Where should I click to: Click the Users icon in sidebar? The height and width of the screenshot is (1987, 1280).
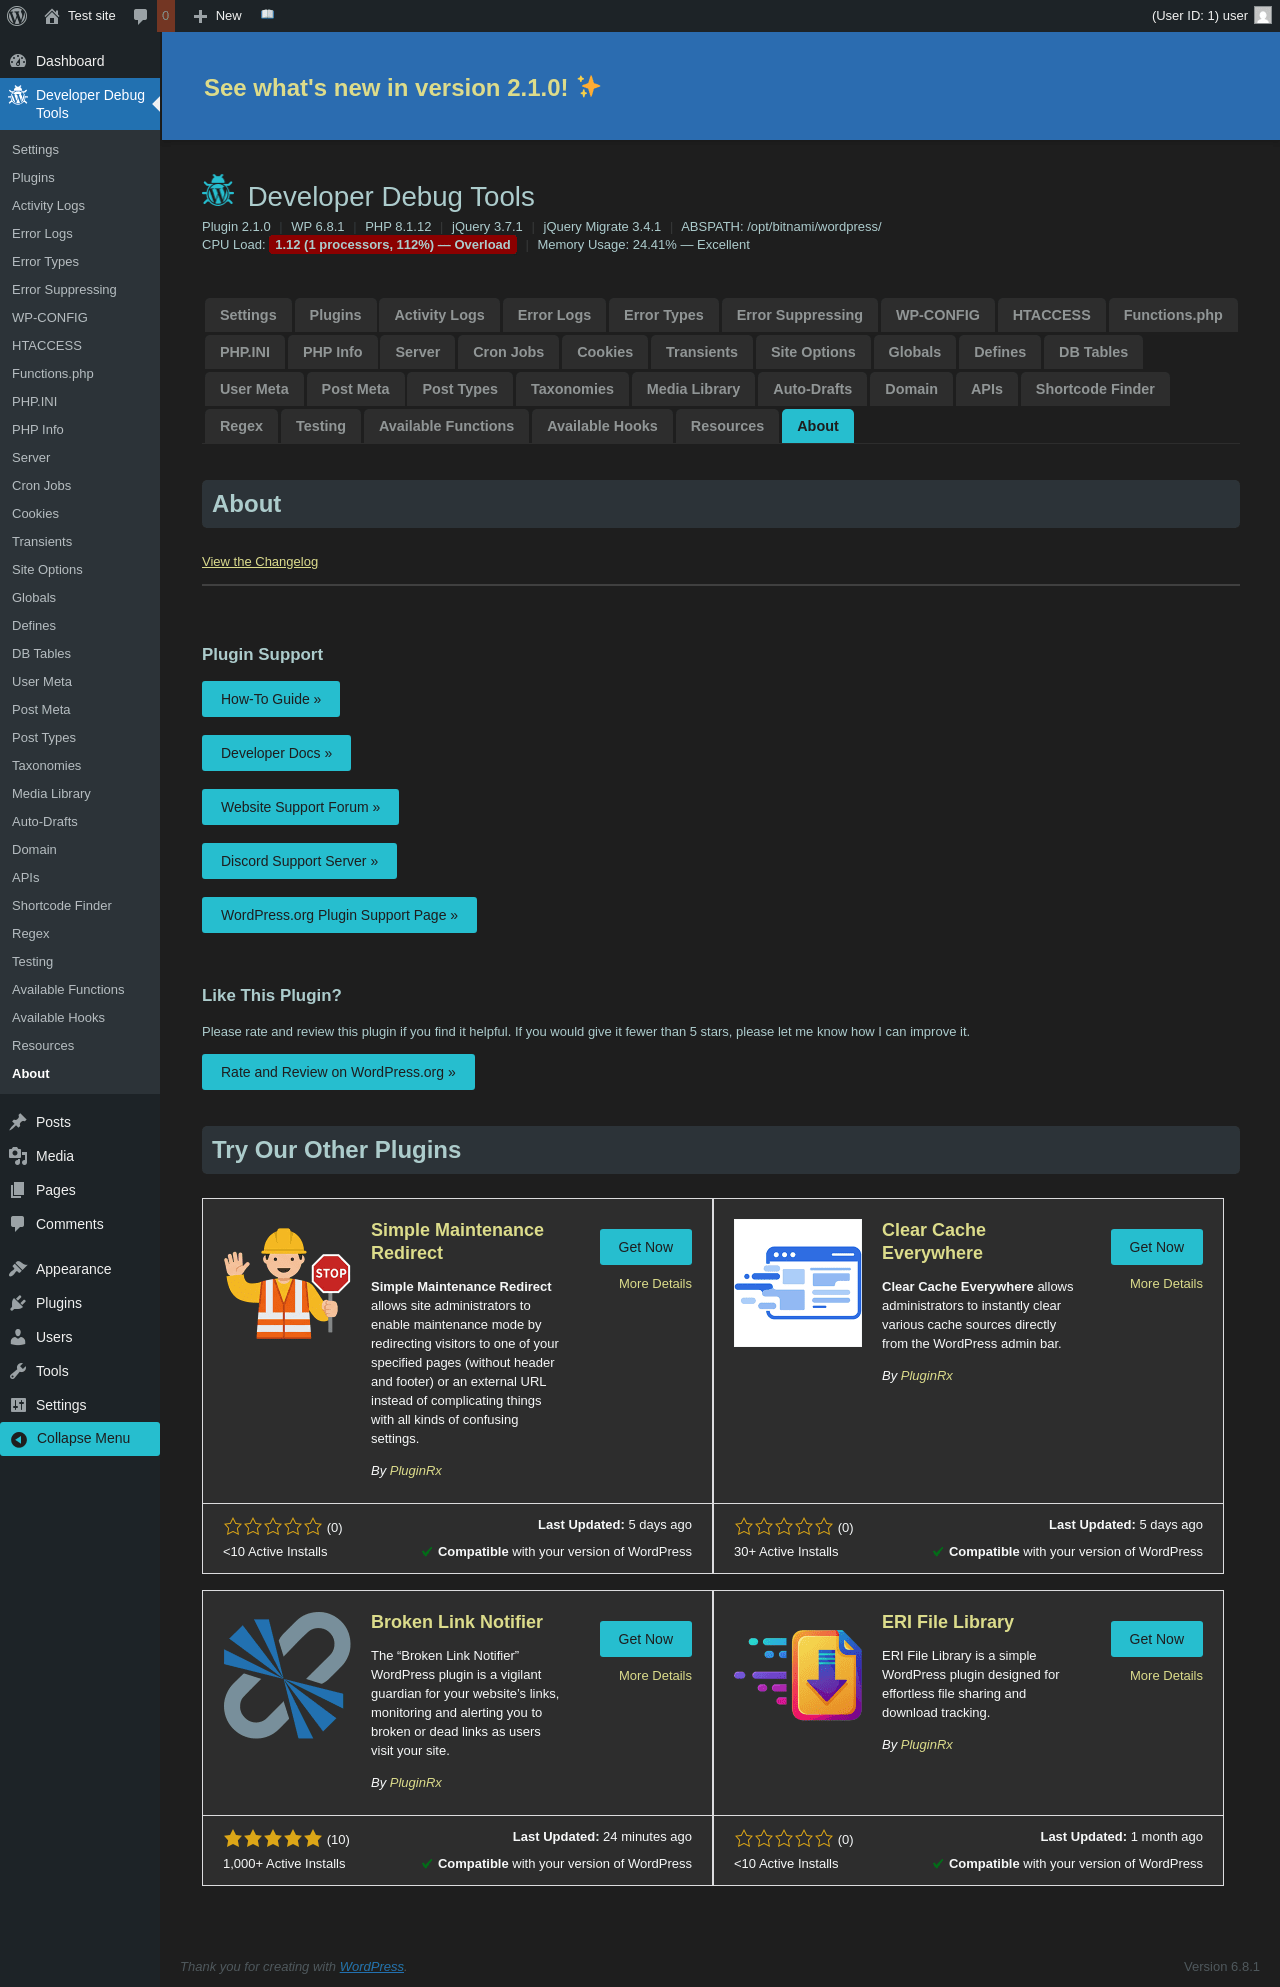pos(18,1337)
